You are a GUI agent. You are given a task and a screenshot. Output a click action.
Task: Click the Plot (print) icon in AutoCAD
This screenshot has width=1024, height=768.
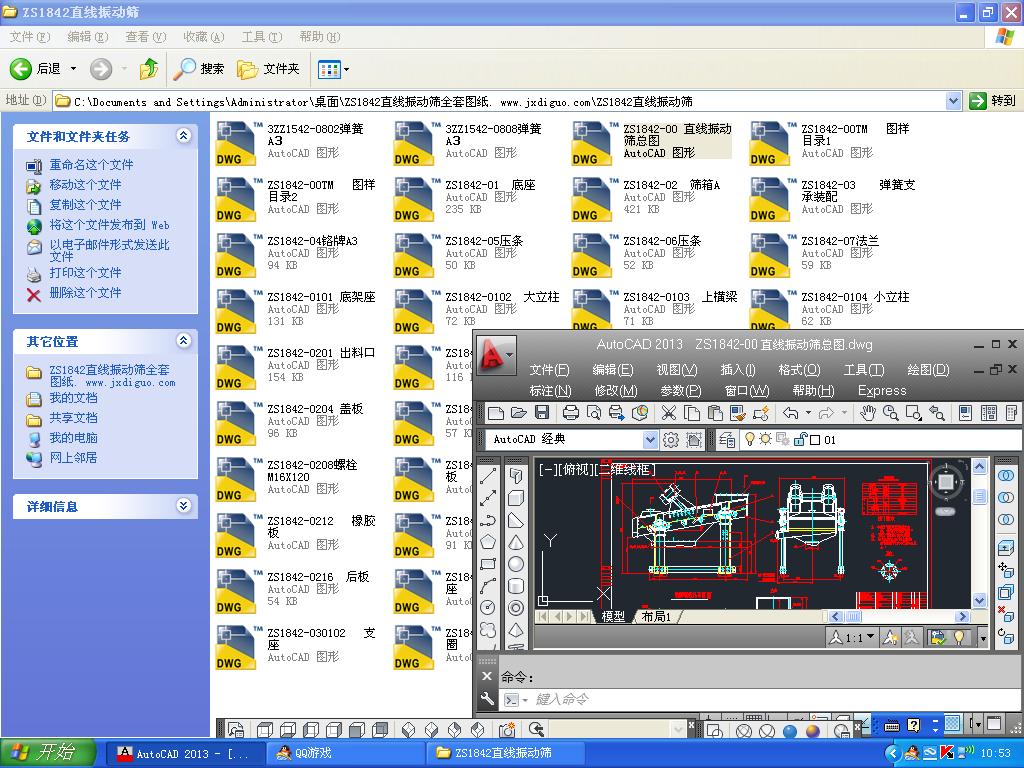pos(571,413)
